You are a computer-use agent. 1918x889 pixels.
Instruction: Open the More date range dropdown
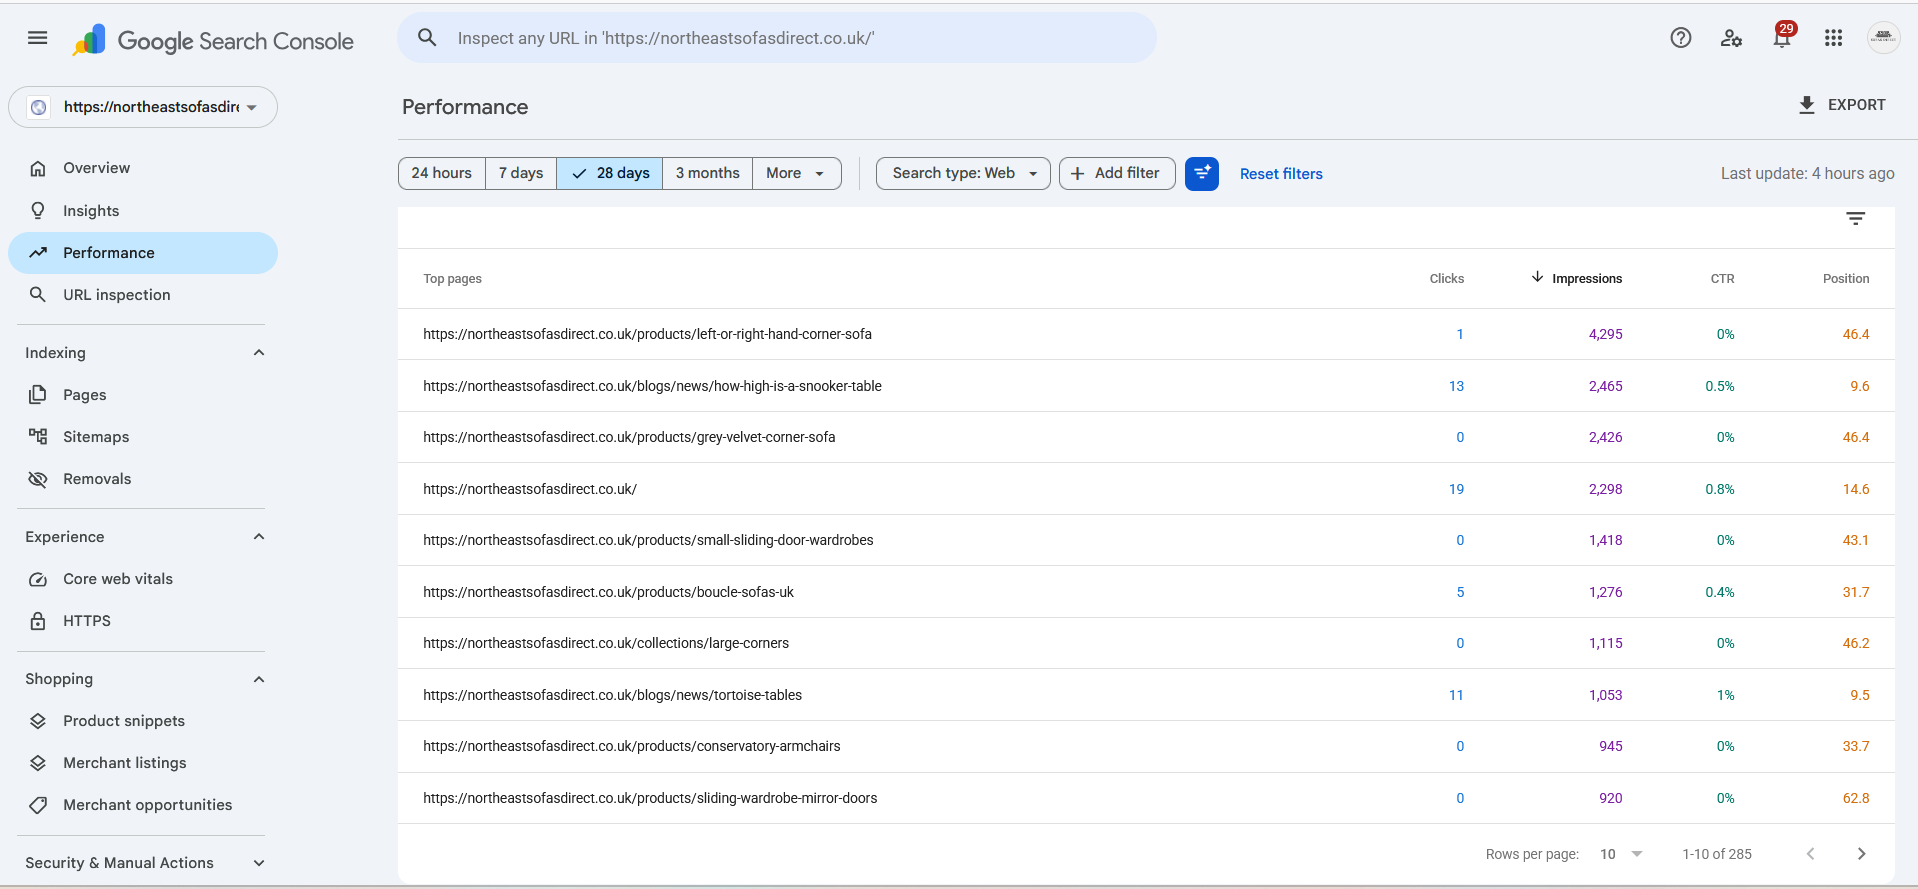pos(796,173)
